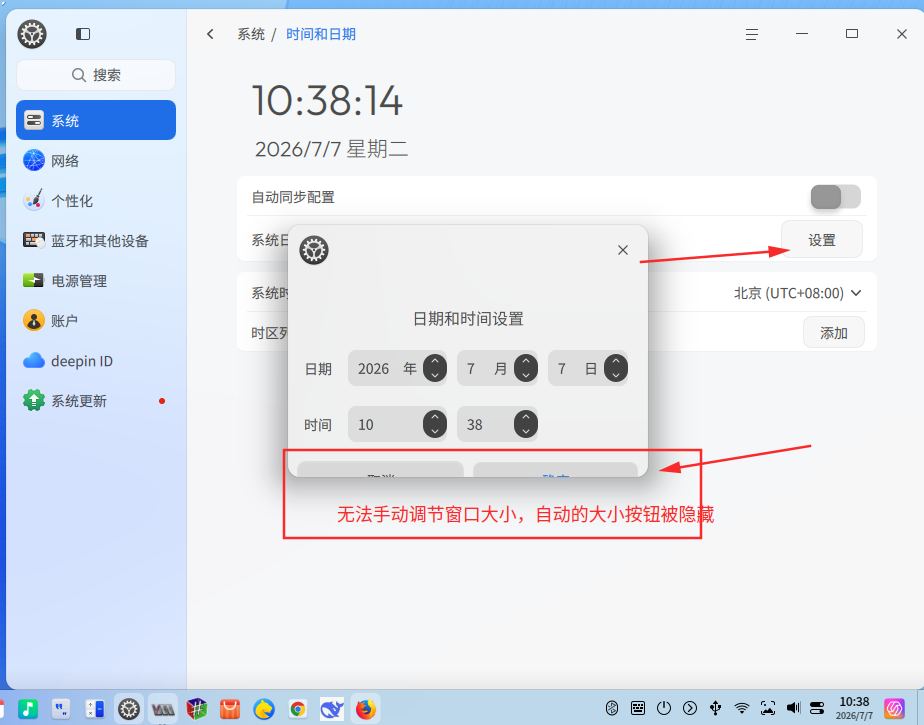Open 系统更新 category
The height and width of the screenshot is (725, 924).
96,401
